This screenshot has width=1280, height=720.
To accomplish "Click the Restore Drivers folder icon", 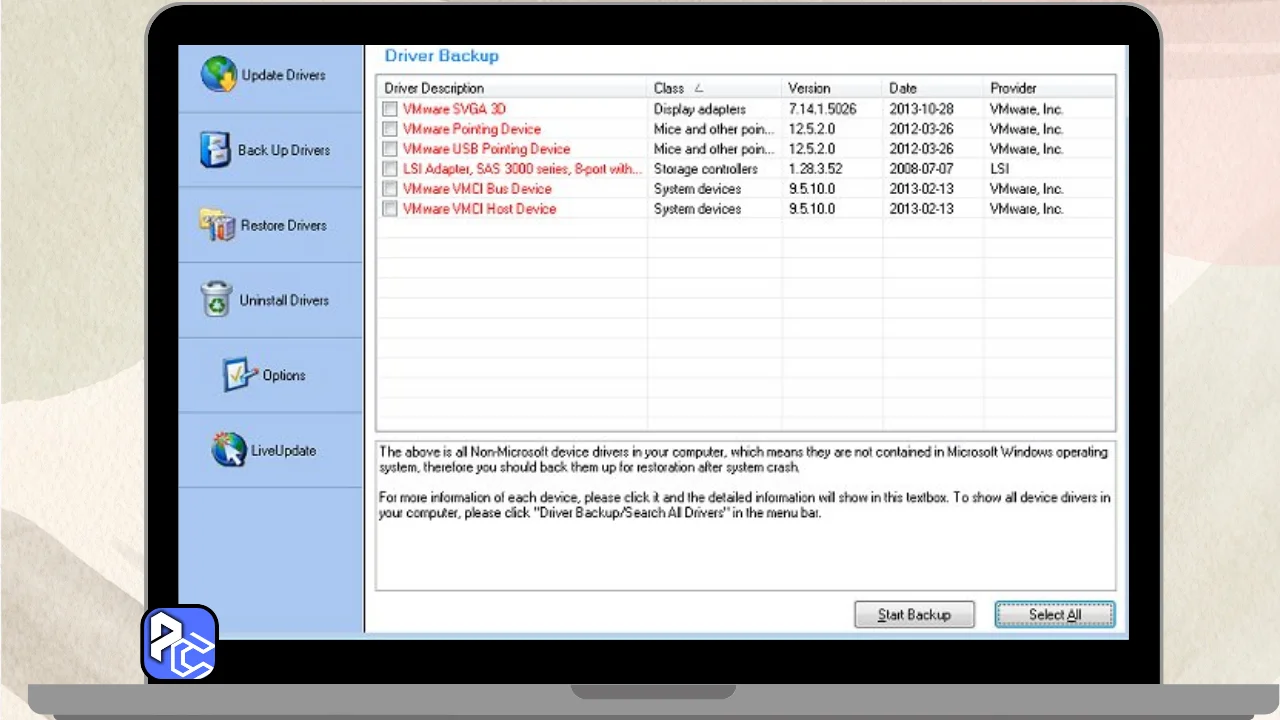I will tap(217, 225).
